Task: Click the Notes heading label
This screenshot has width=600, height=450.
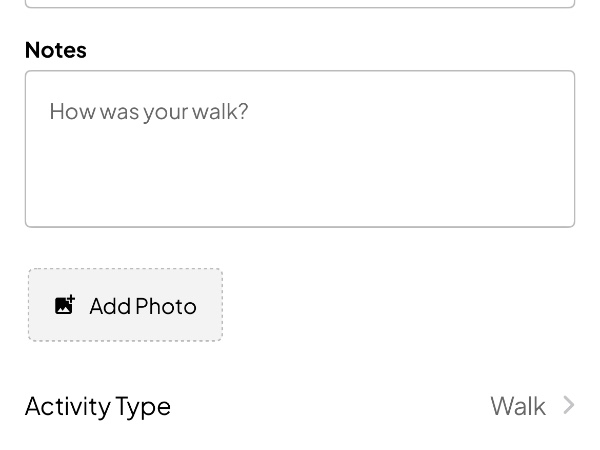Action: 56,50
